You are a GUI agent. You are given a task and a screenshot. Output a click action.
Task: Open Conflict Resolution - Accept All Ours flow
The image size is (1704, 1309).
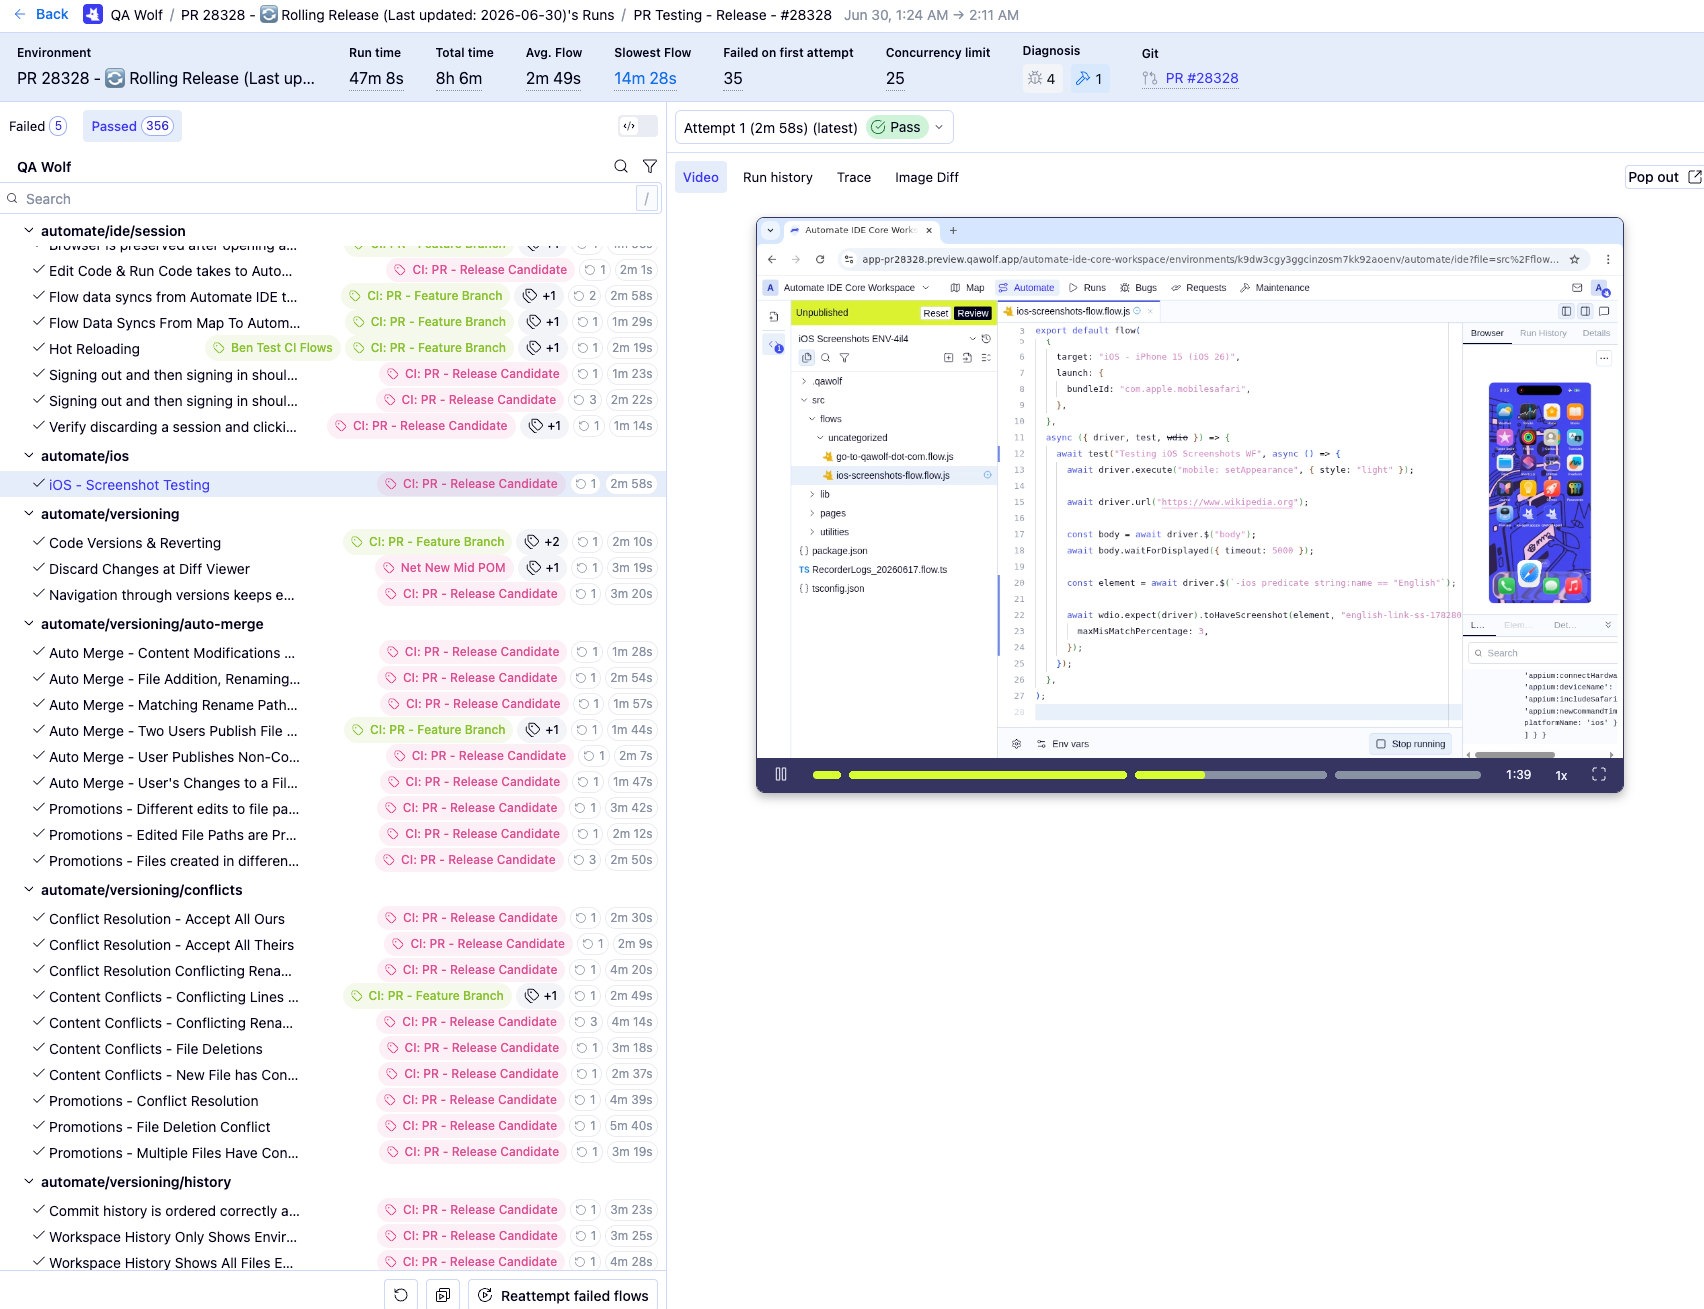(x=167, y=919)
